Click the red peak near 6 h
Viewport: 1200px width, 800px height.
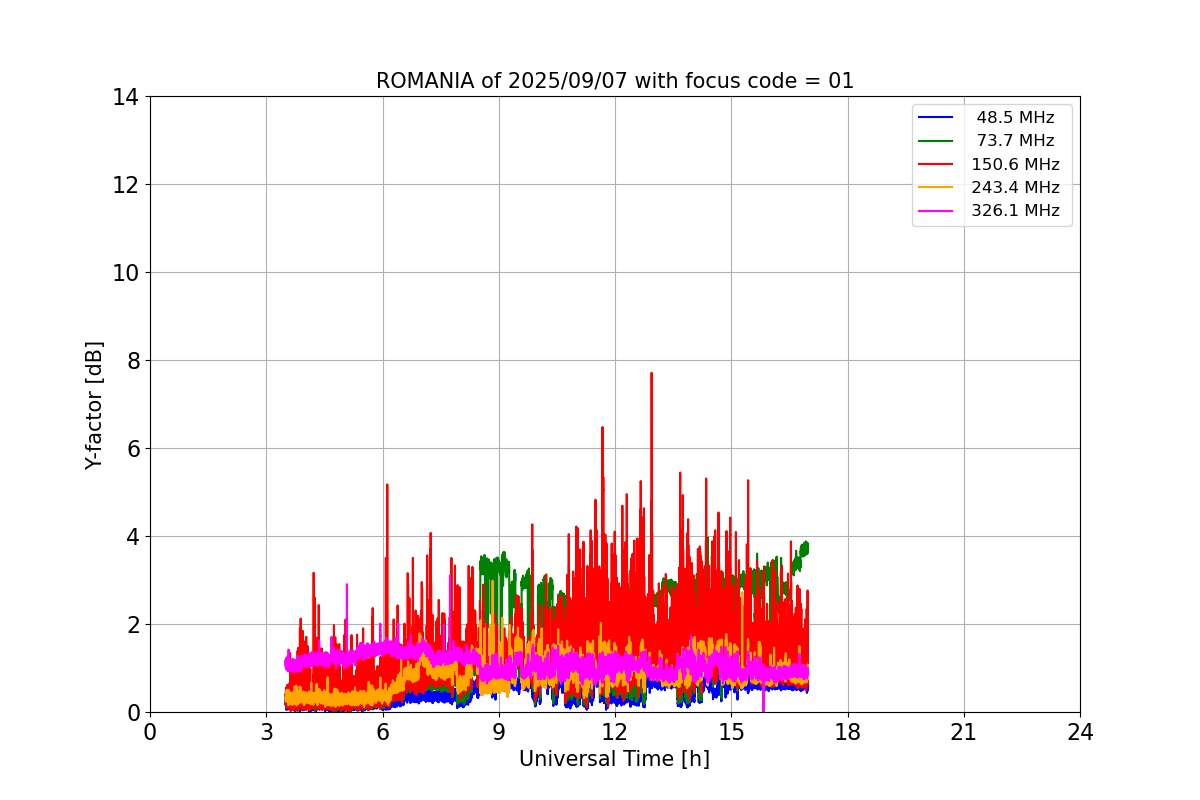pyautogui.click(x=387, y=486)
